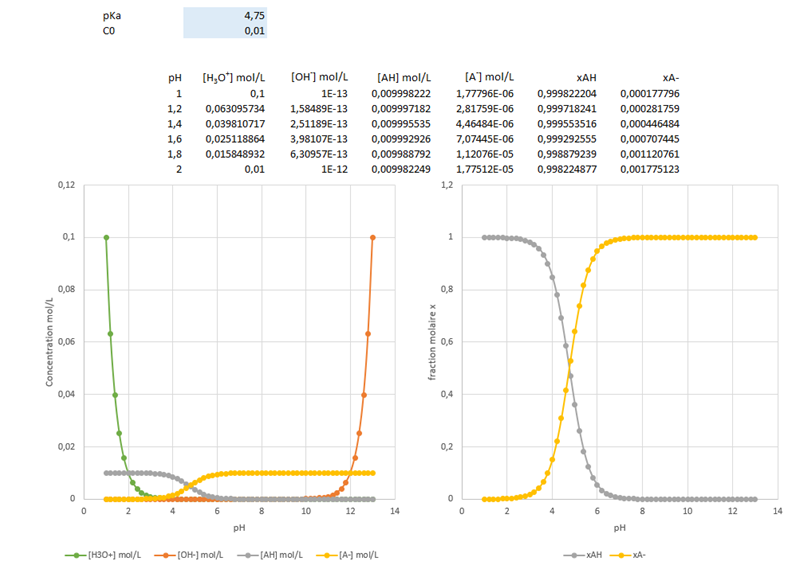Select the C0 value cell containing 0,01
The image size is (800, 570).
[225, 31]
